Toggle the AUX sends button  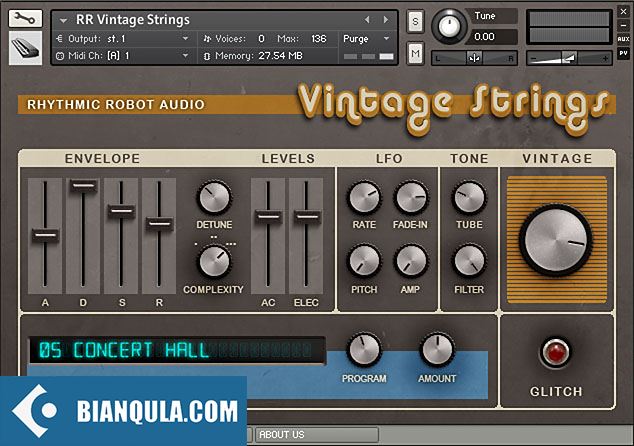point(623,39)
